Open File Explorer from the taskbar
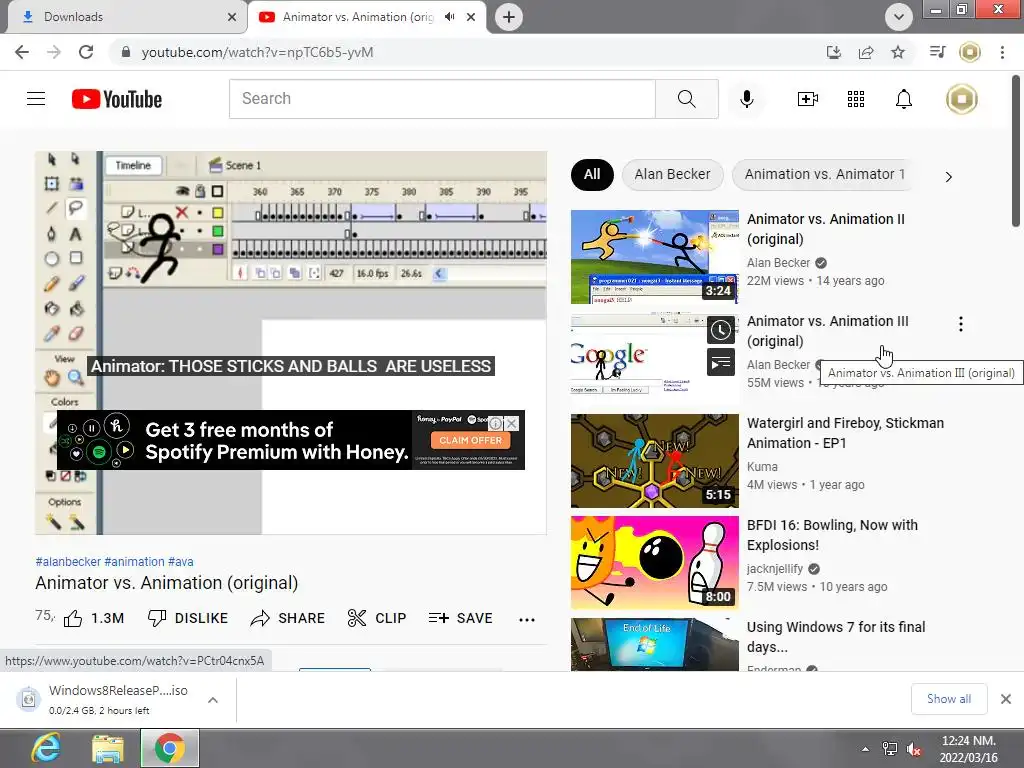This screenshot has width=1024, height=768. pos(108,748)
